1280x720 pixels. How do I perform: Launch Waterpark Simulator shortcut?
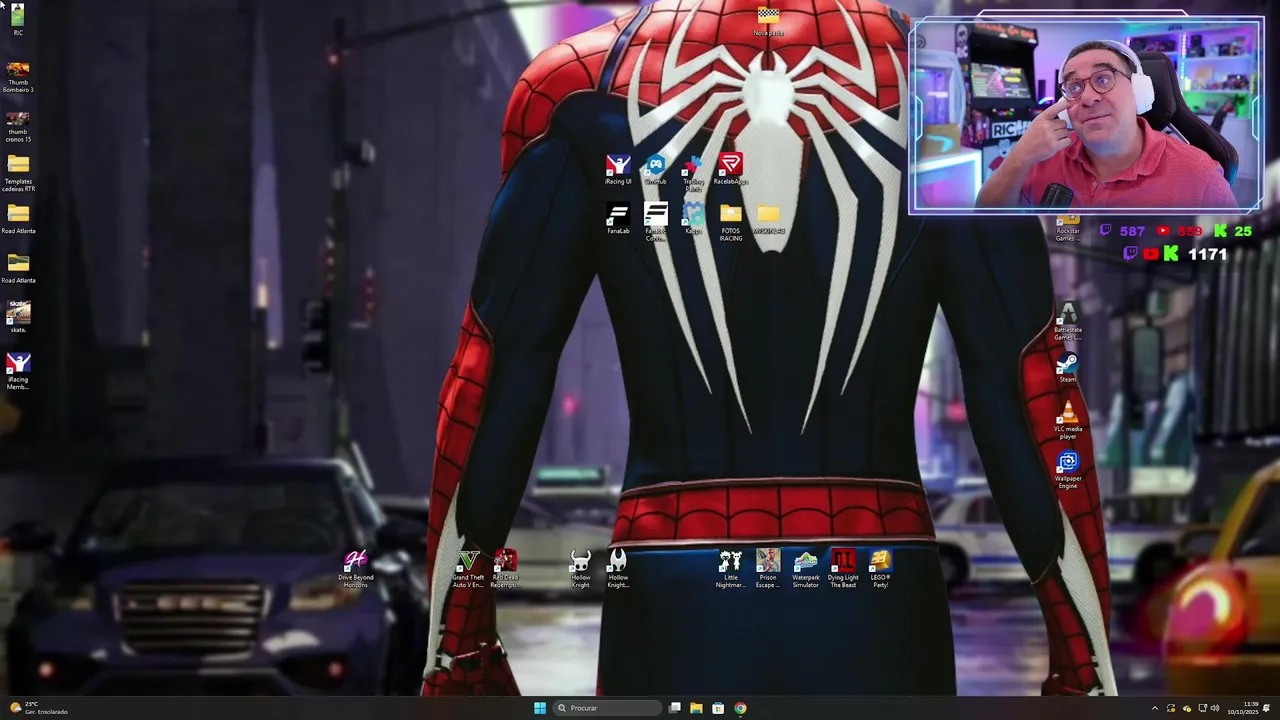tap(805, 569)
